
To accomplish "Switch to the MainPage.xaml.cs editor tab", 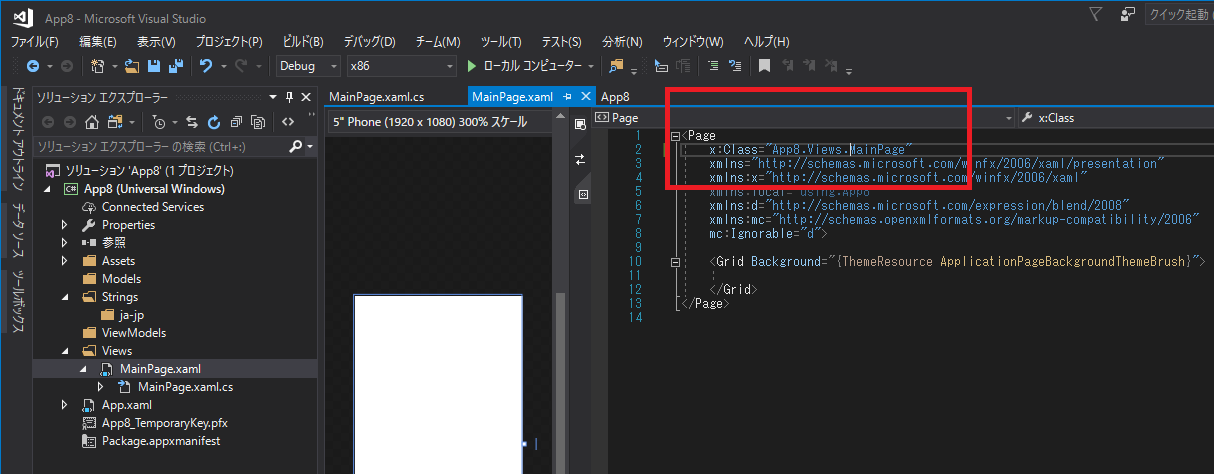I will (x=376, y=97).
